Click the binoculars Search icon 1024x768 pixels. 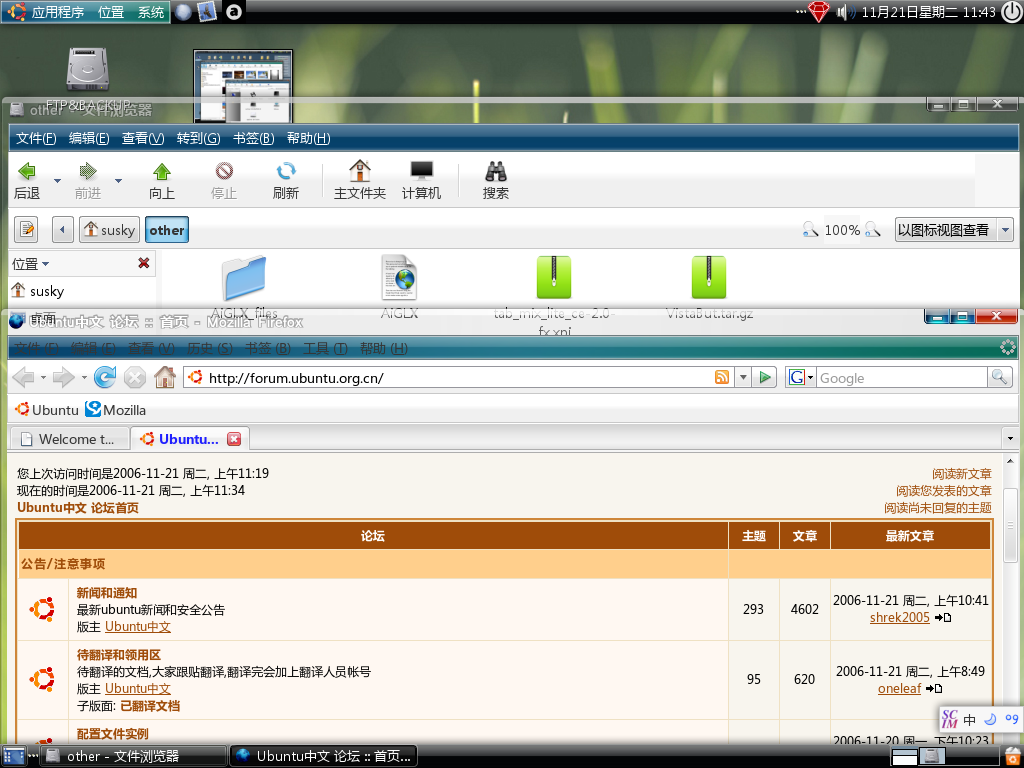[x=496, y=171]
